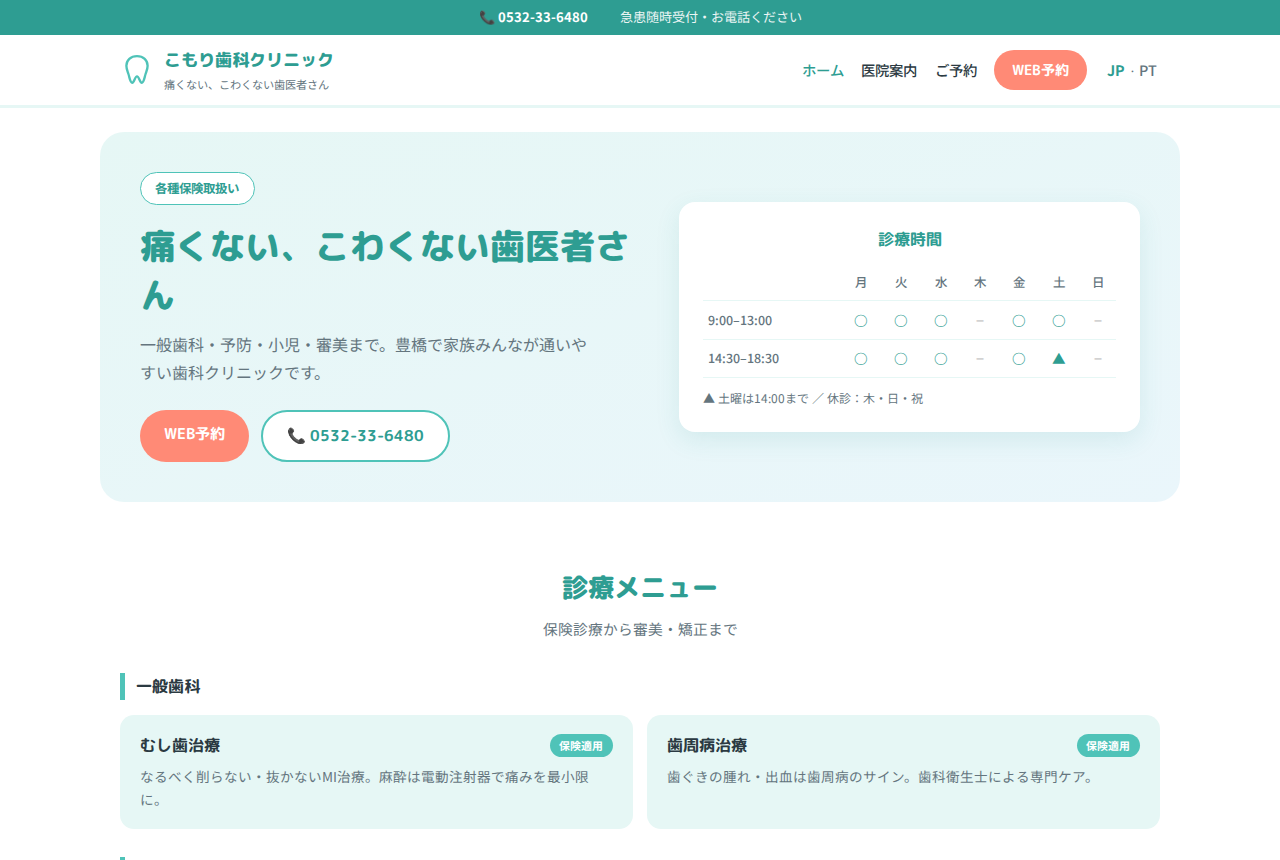
Task: Click the こもり歯科クリニック site title
Action: click(x=249, y=60)
